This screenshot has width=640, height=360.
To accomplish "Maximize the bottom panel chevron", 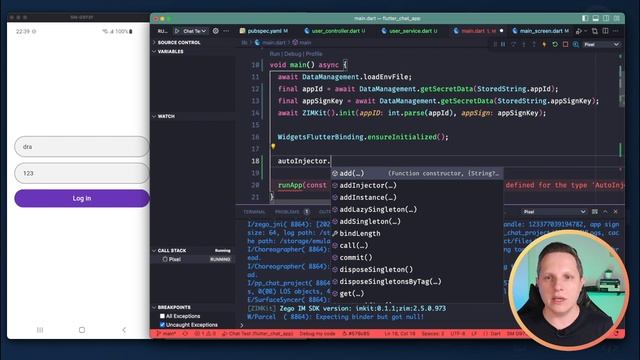I will coord(605,211).
